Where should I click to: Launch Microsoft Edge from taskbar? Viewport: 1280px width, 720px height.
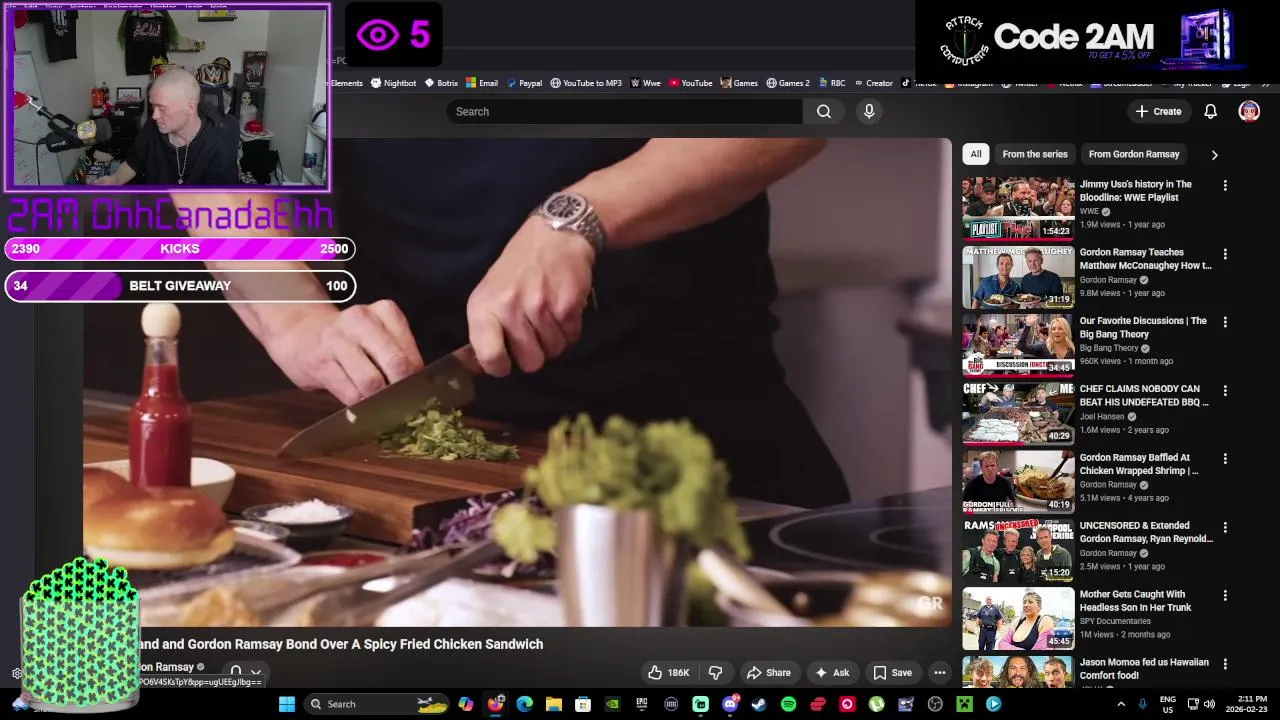(524, 704)
